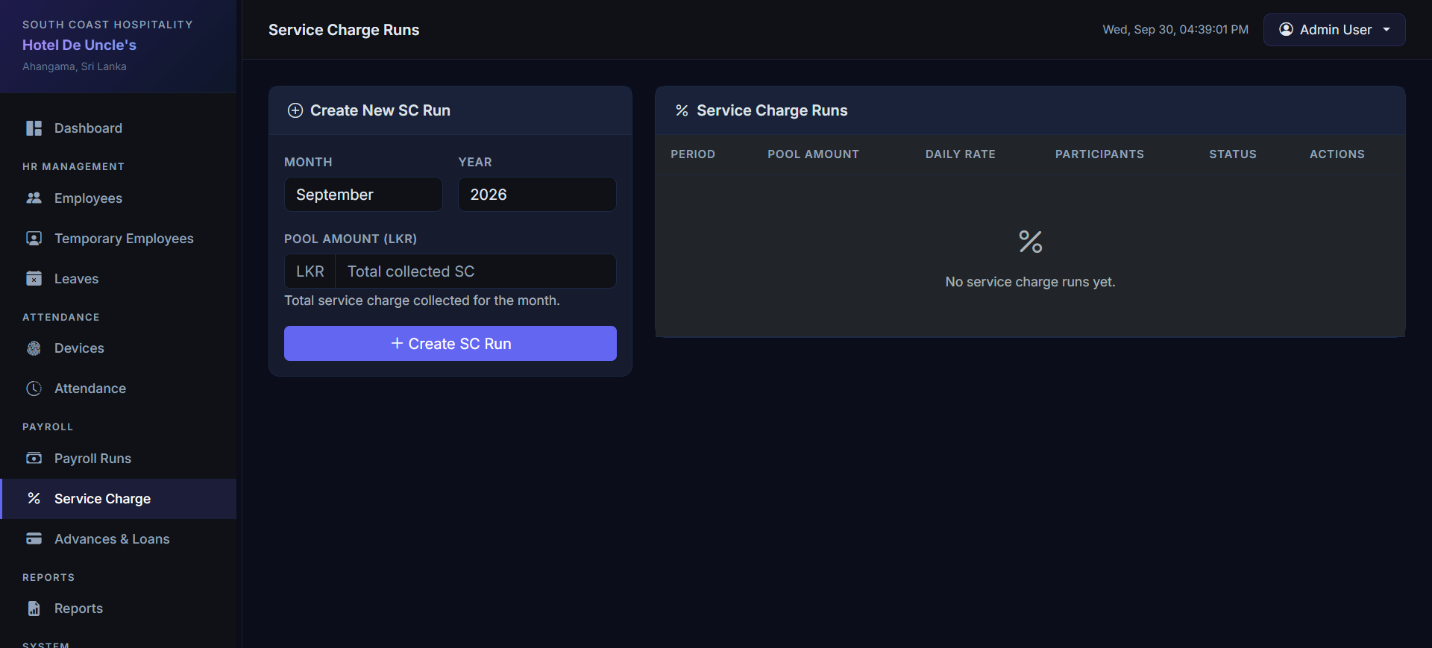1432x648 pixels.
Task: Click the POOL AMOUNT column header
Action: pyautogui.click(x=813, y=154)
